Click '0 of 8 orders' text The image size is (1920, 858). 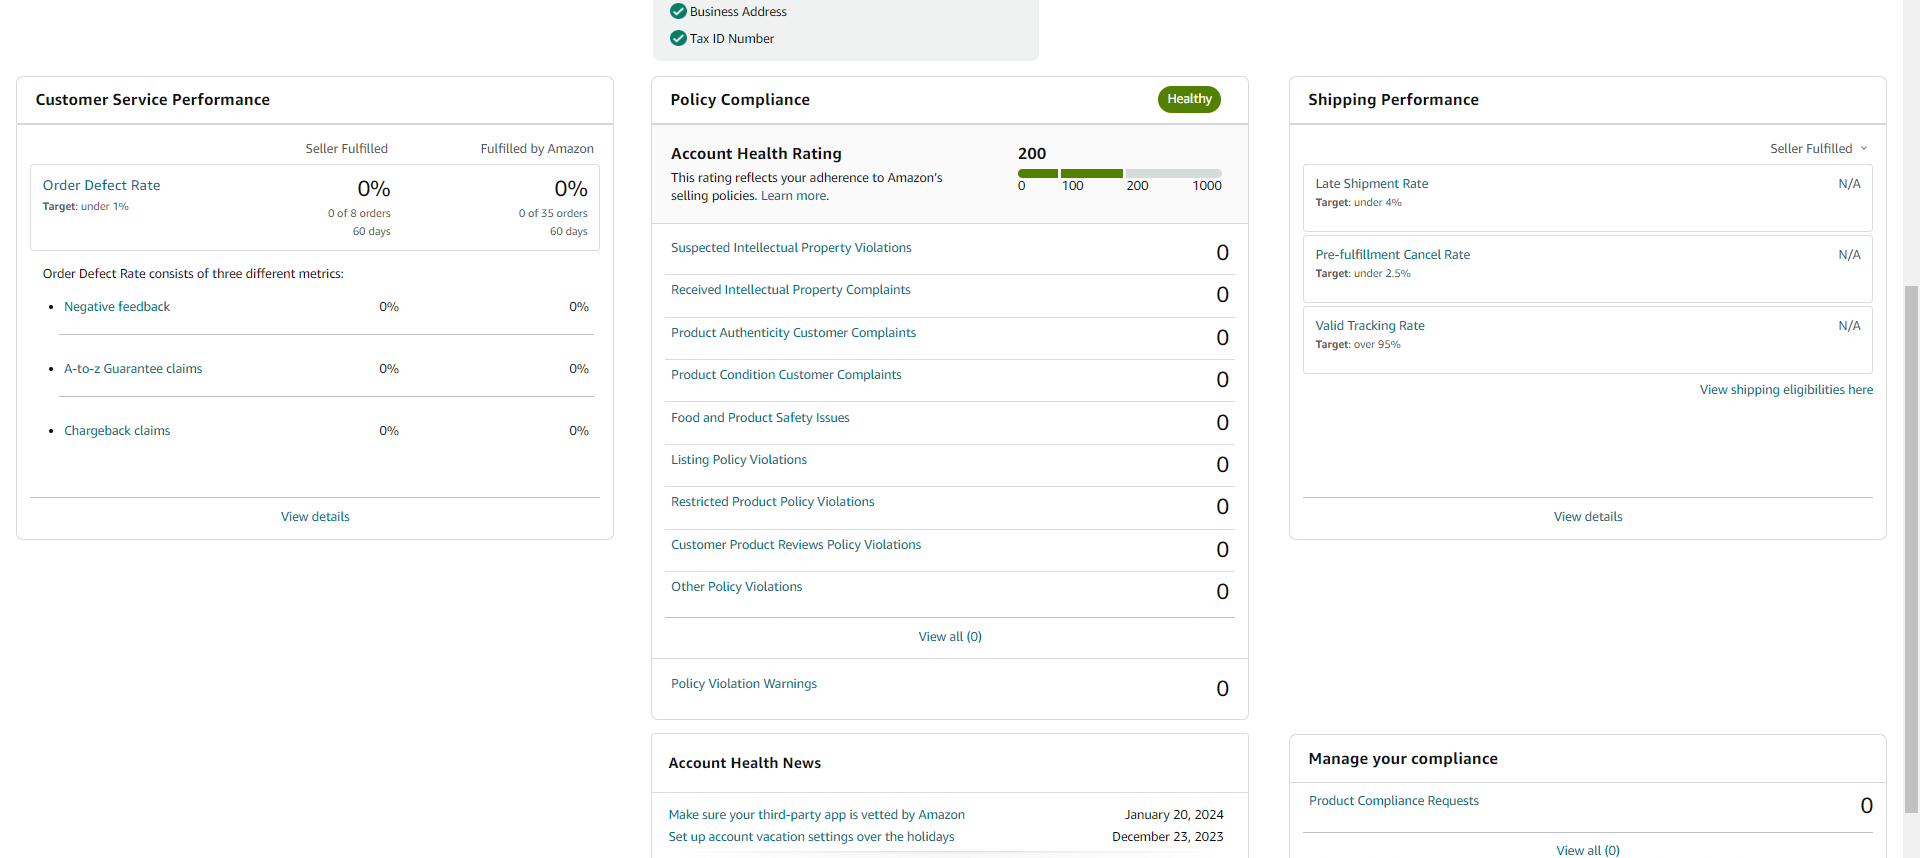pos(359,214)
